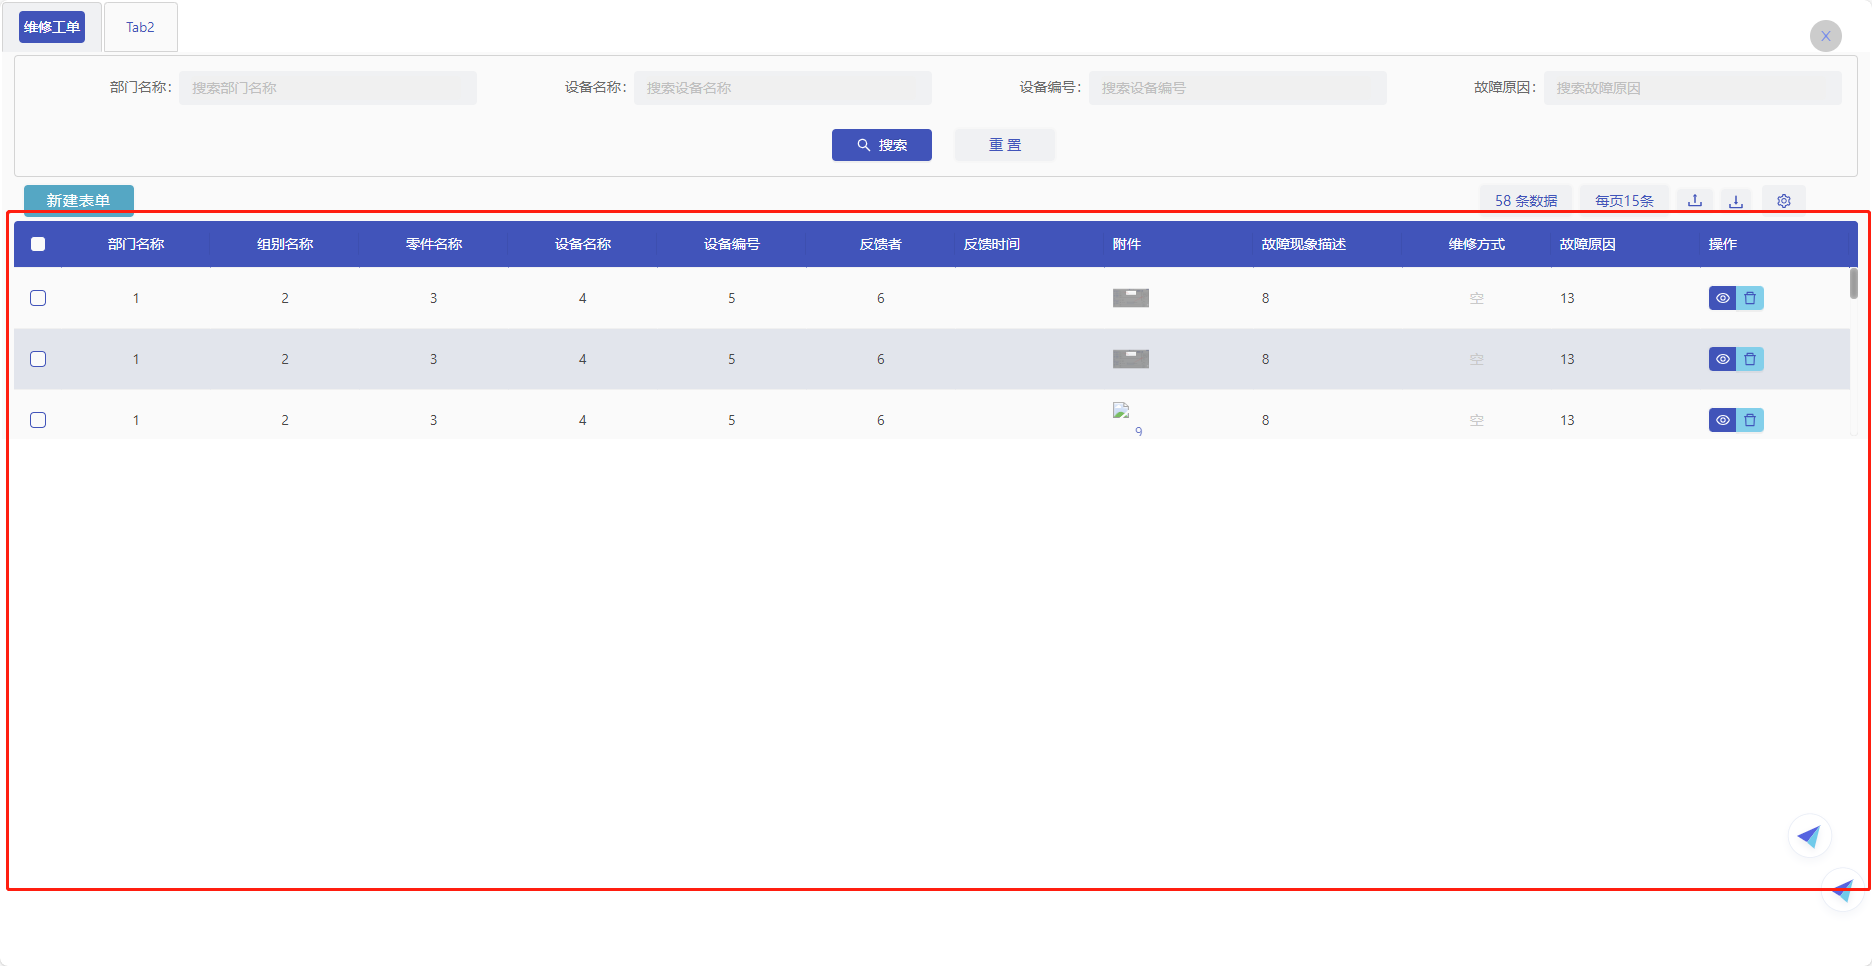Click the 重置 button
Screen dimensions: 1872x966
(x=1005, y=145)
